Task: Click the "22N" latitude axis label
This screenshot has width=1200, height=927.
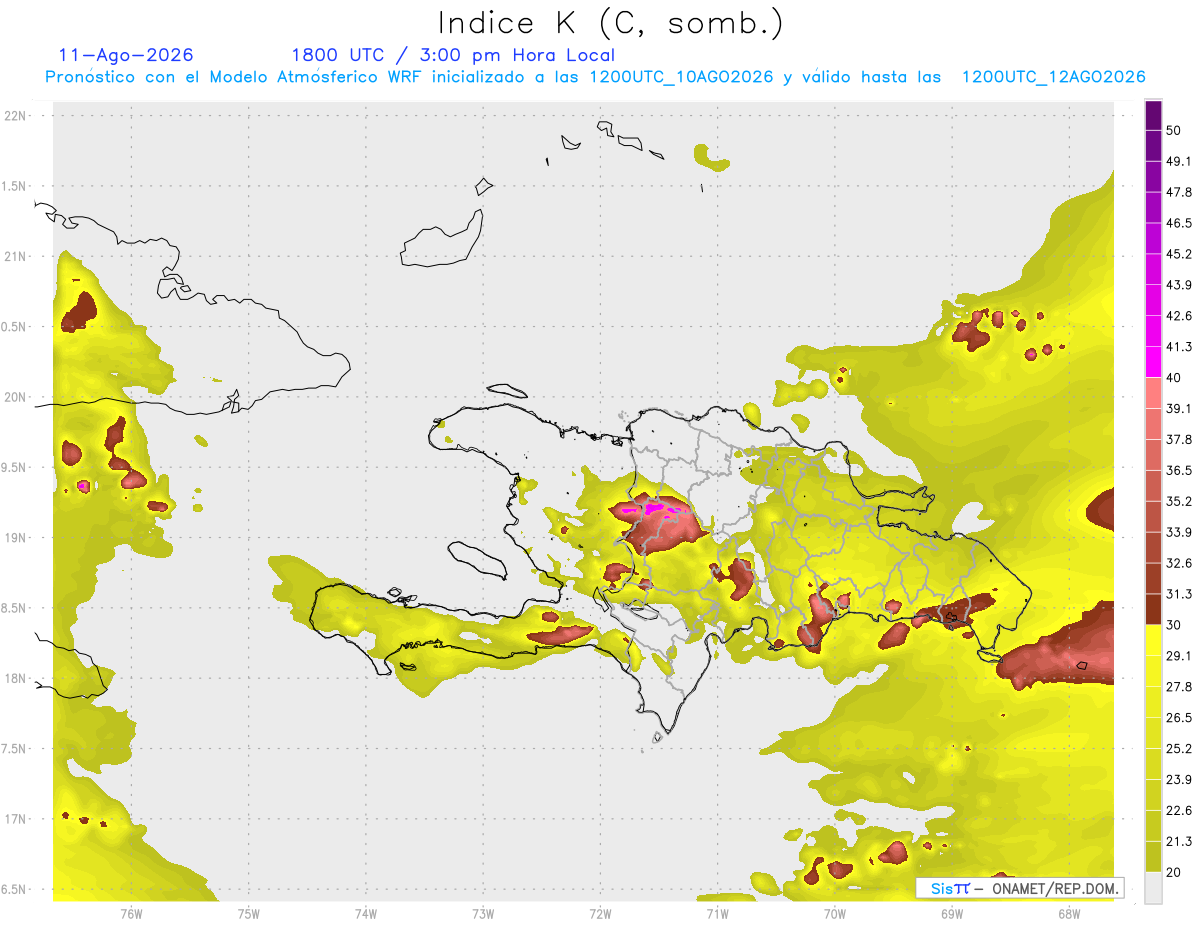Action: [17, 116]
